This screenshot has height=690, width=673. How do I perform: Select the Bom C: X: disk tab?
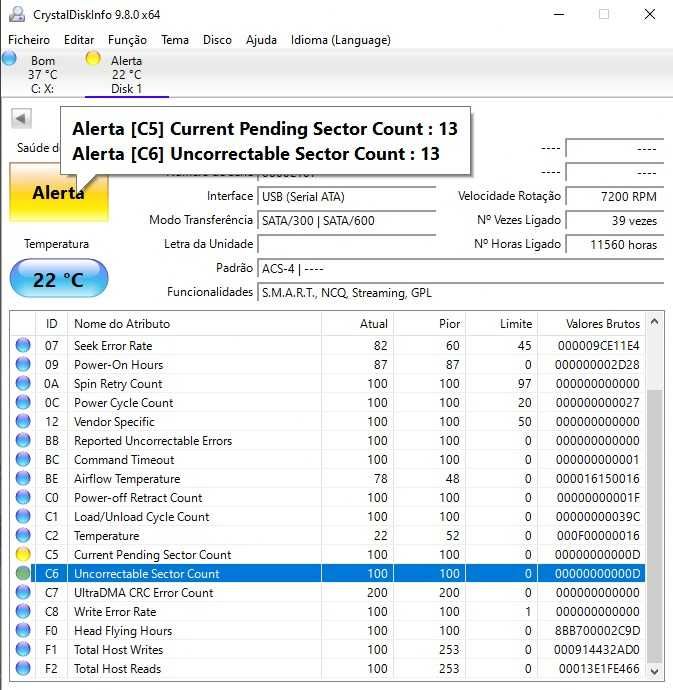(43, 74)
